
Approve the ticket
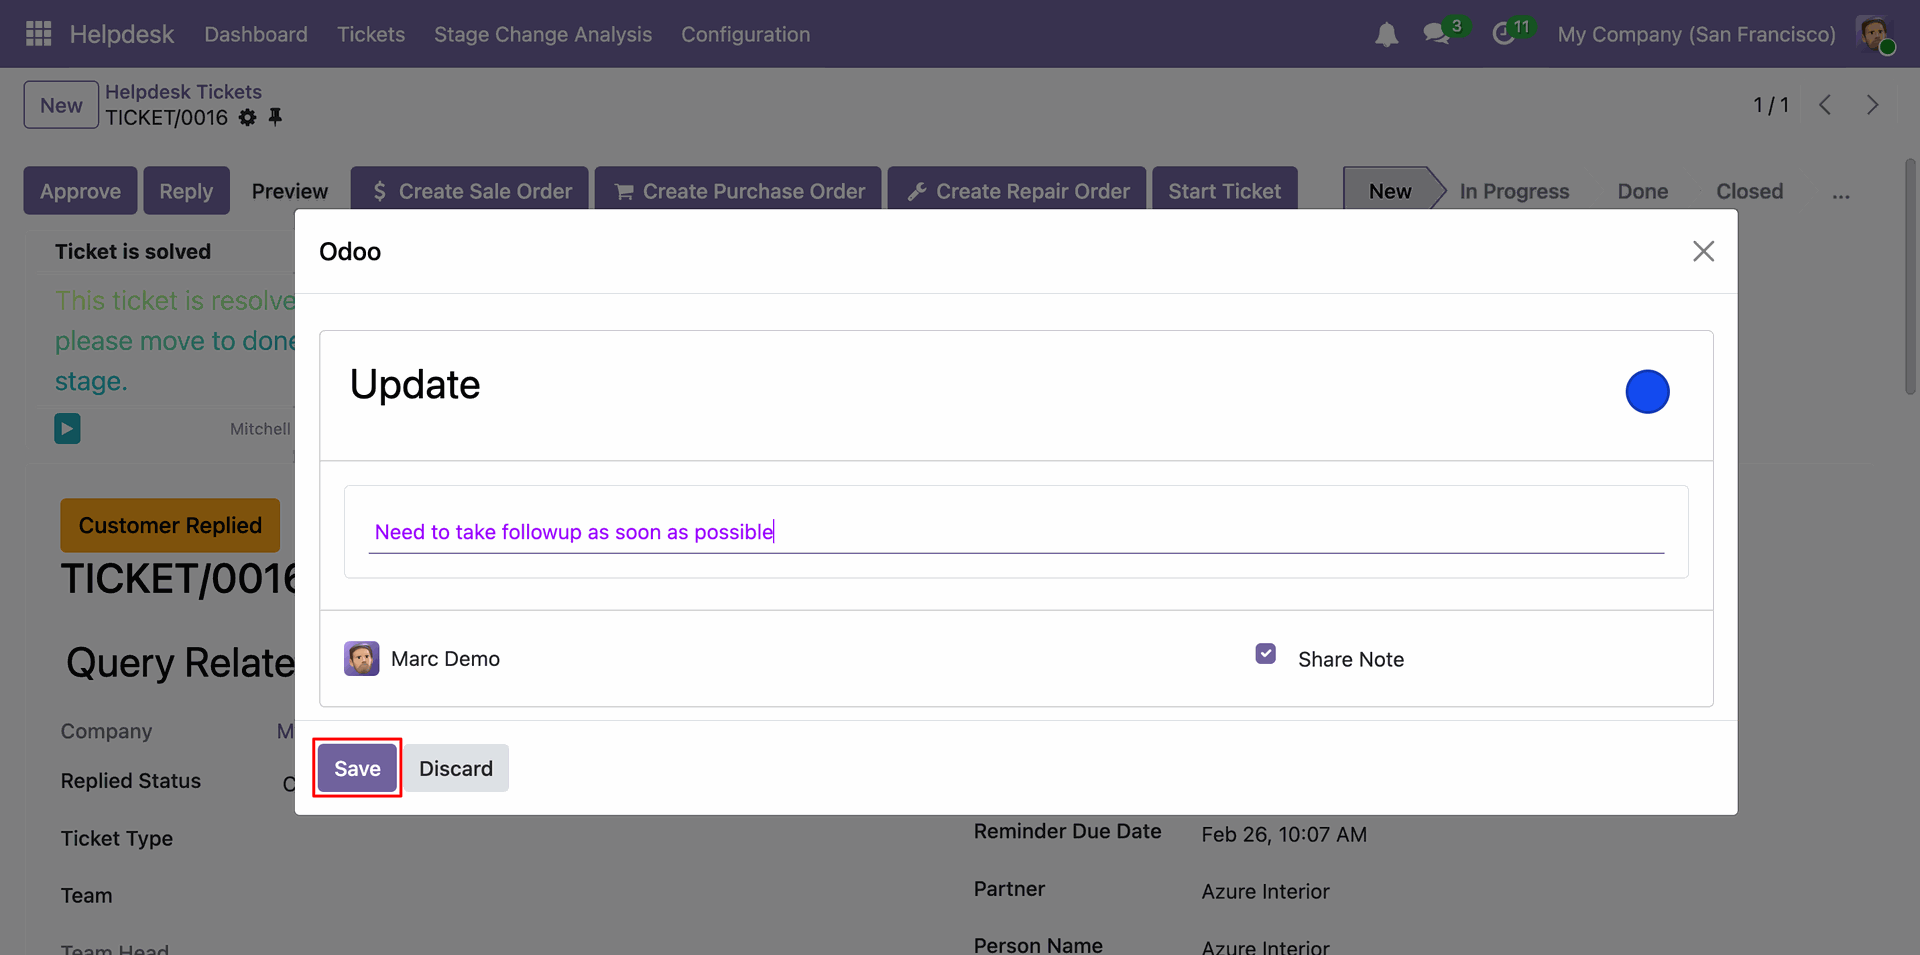pyautogui.click(x=80, y=191)
